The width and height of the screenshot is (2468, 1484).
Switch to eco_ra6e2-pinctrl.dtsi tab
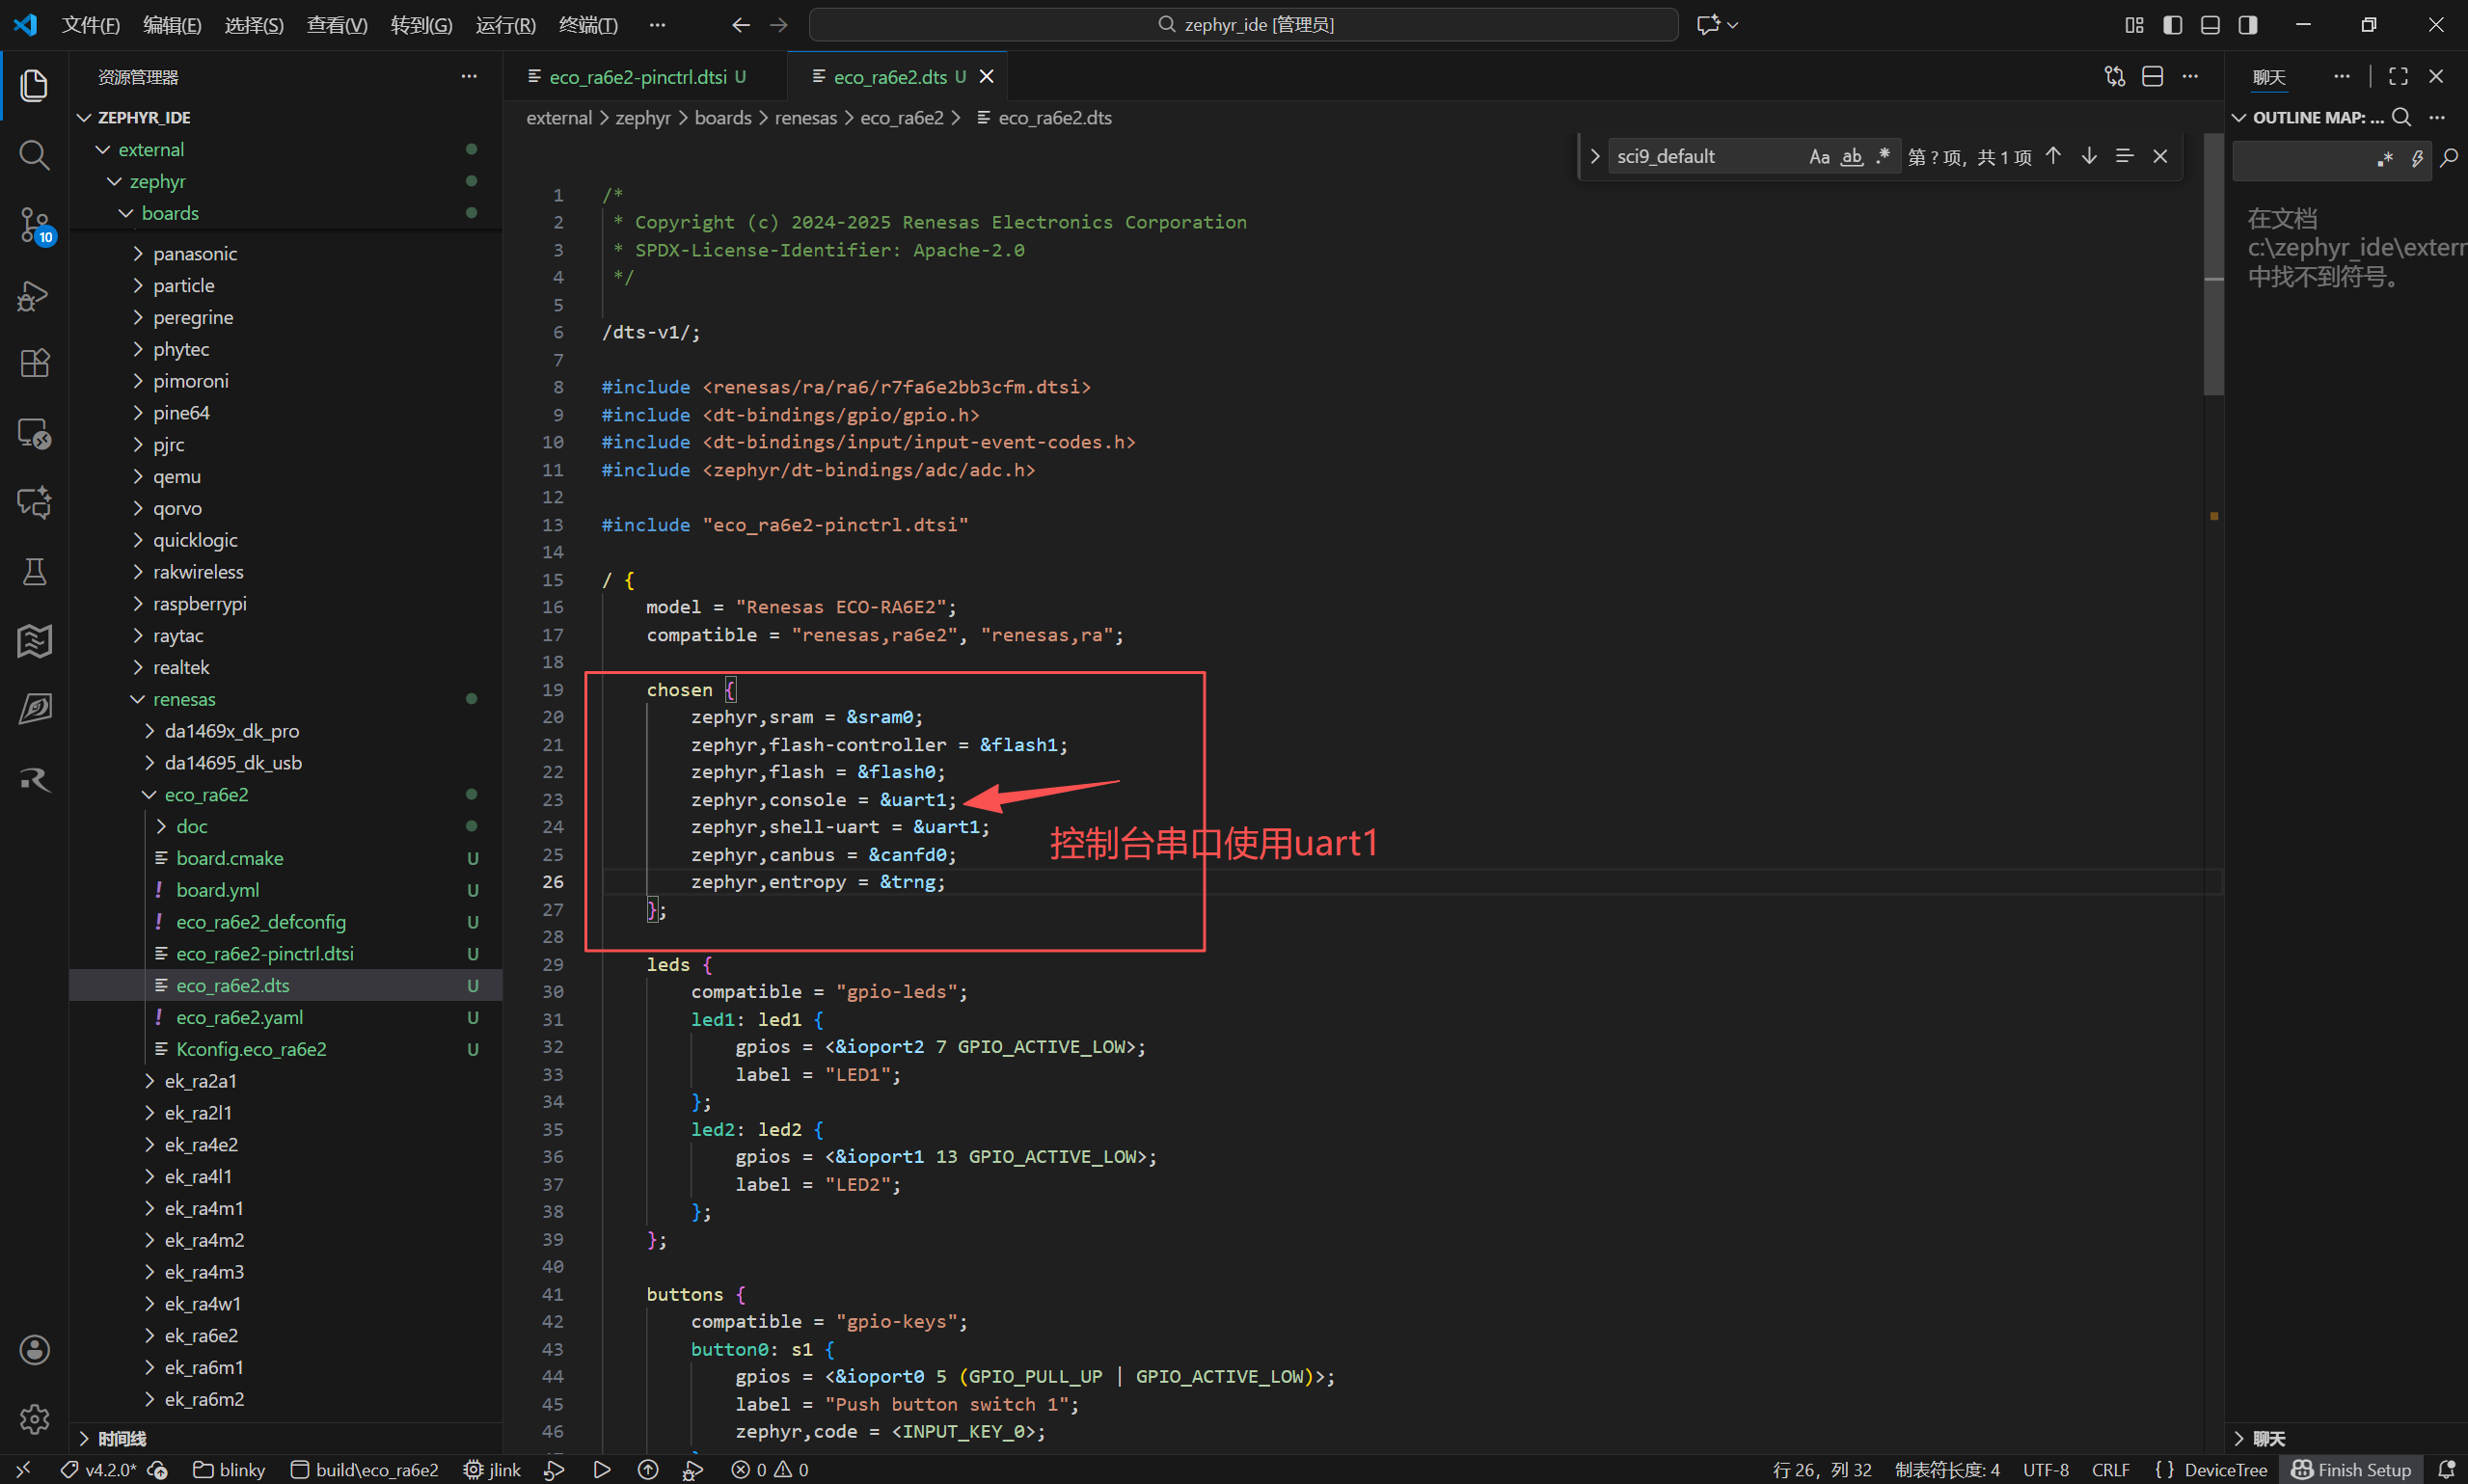point(646,77)
